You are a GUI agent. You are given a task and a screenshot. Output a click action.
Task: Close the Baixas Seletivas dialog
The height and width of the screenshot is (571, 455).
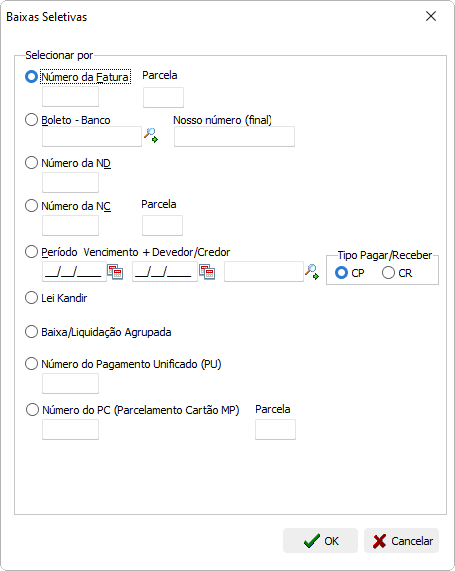point(431,16)
